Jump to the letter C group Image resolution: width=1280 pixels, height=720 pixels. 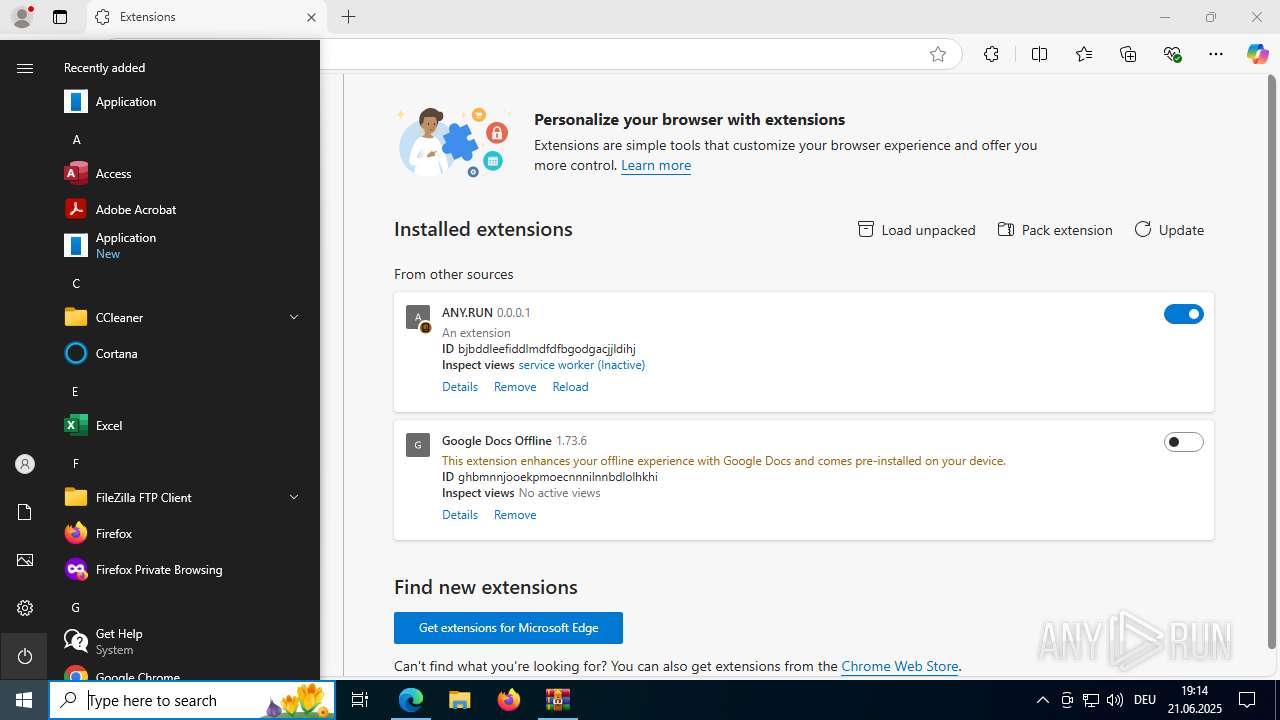click(76, 283)
